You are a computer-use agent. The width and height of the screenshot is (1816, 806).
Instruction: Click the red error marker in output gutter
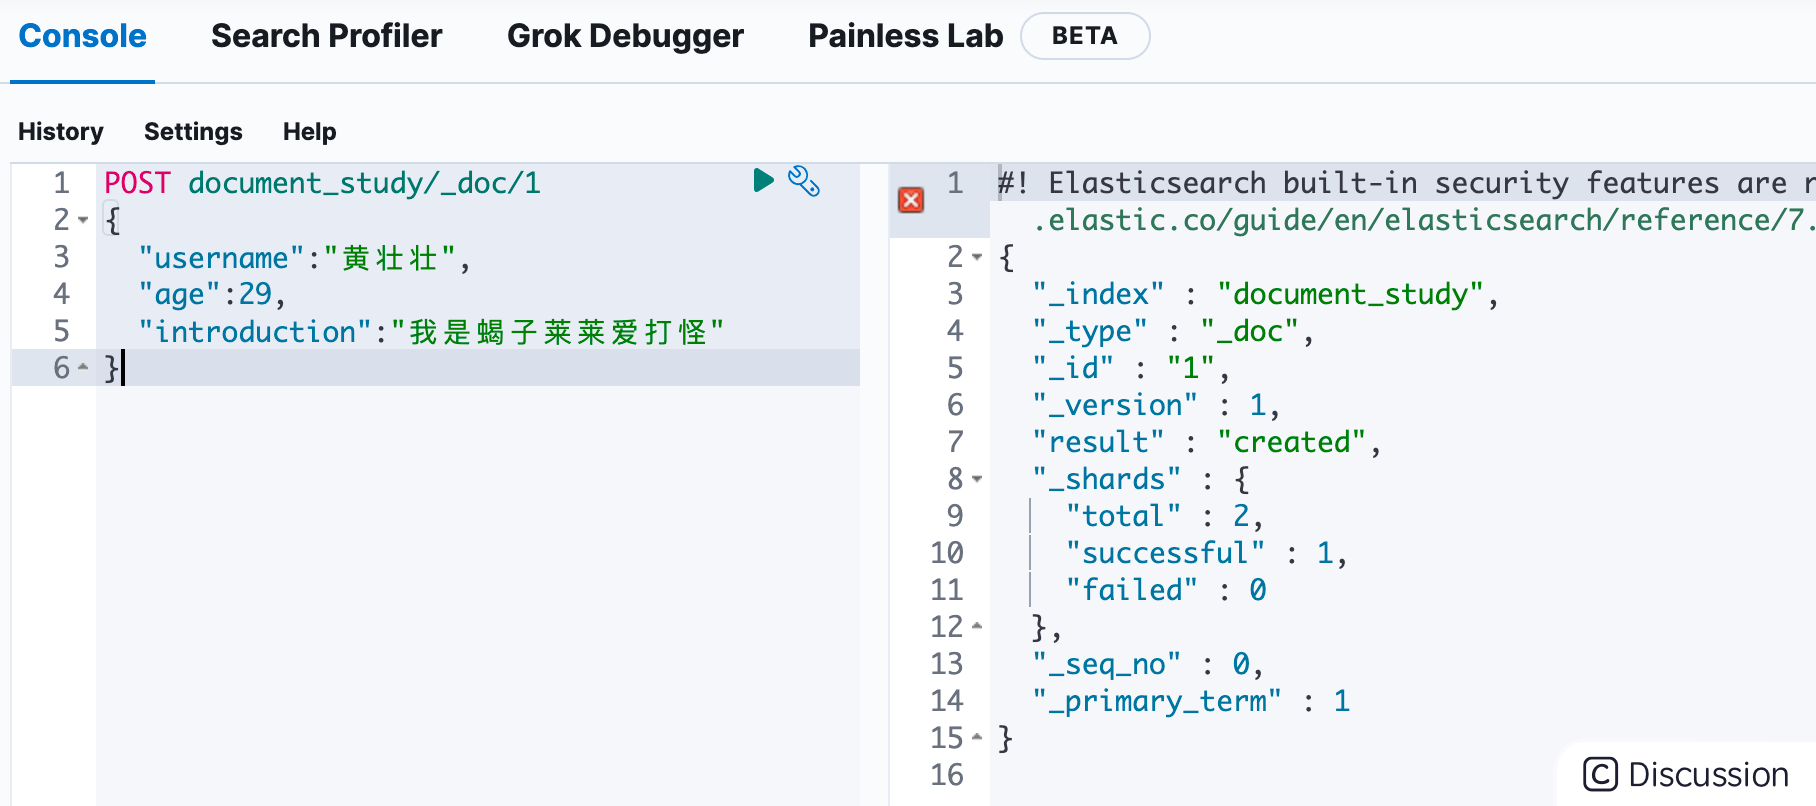911,200
